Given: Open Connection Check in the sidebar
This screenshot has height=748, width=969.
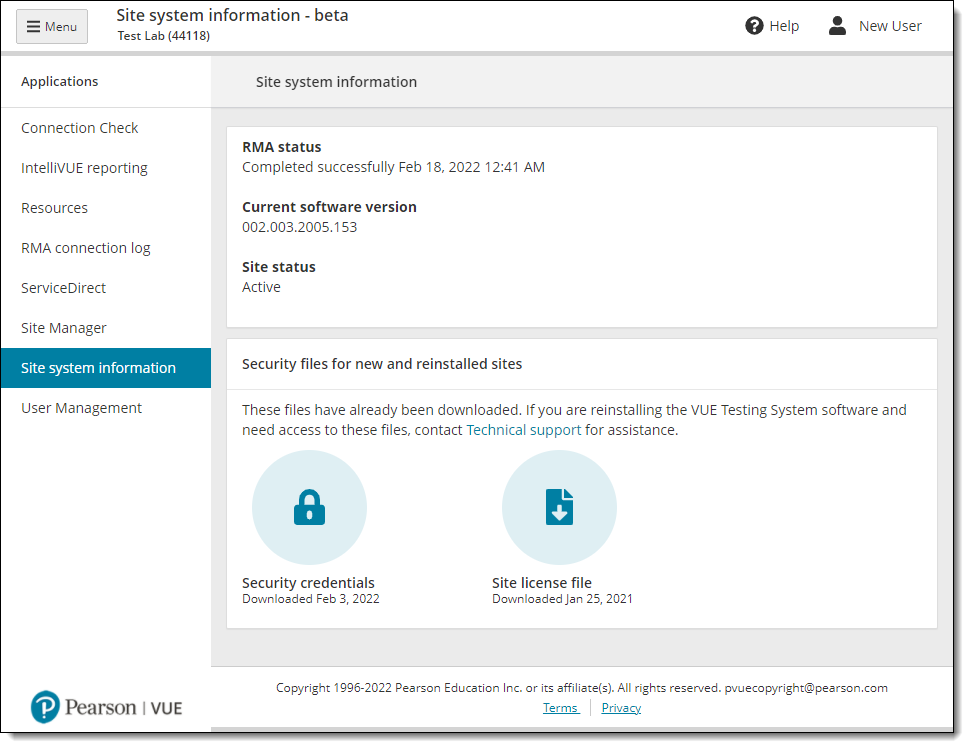Looking at the screenshot, I should click(80, 128).
